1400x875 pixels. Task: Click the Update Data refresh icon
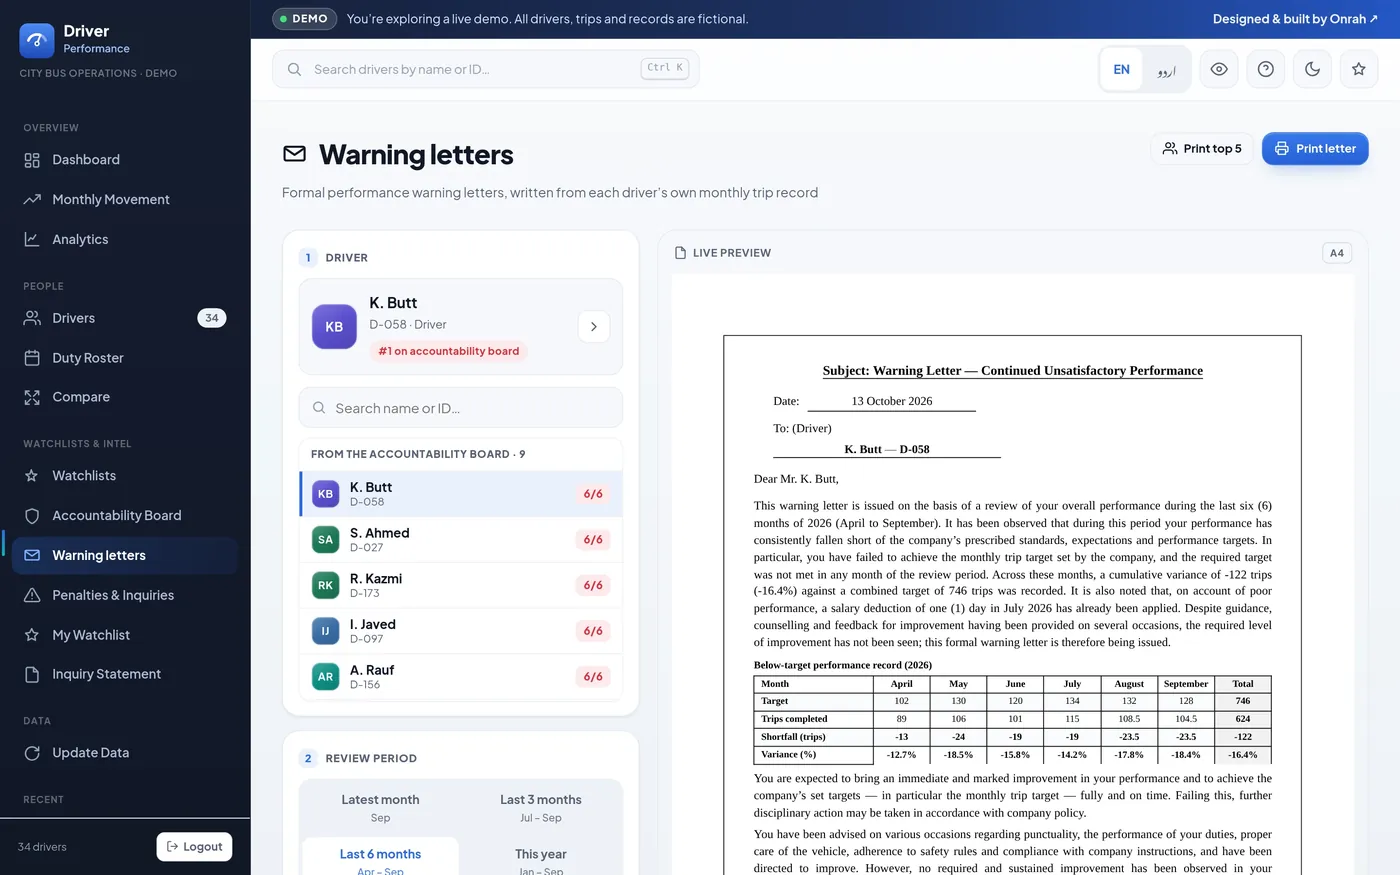click(x=32, y=753)
